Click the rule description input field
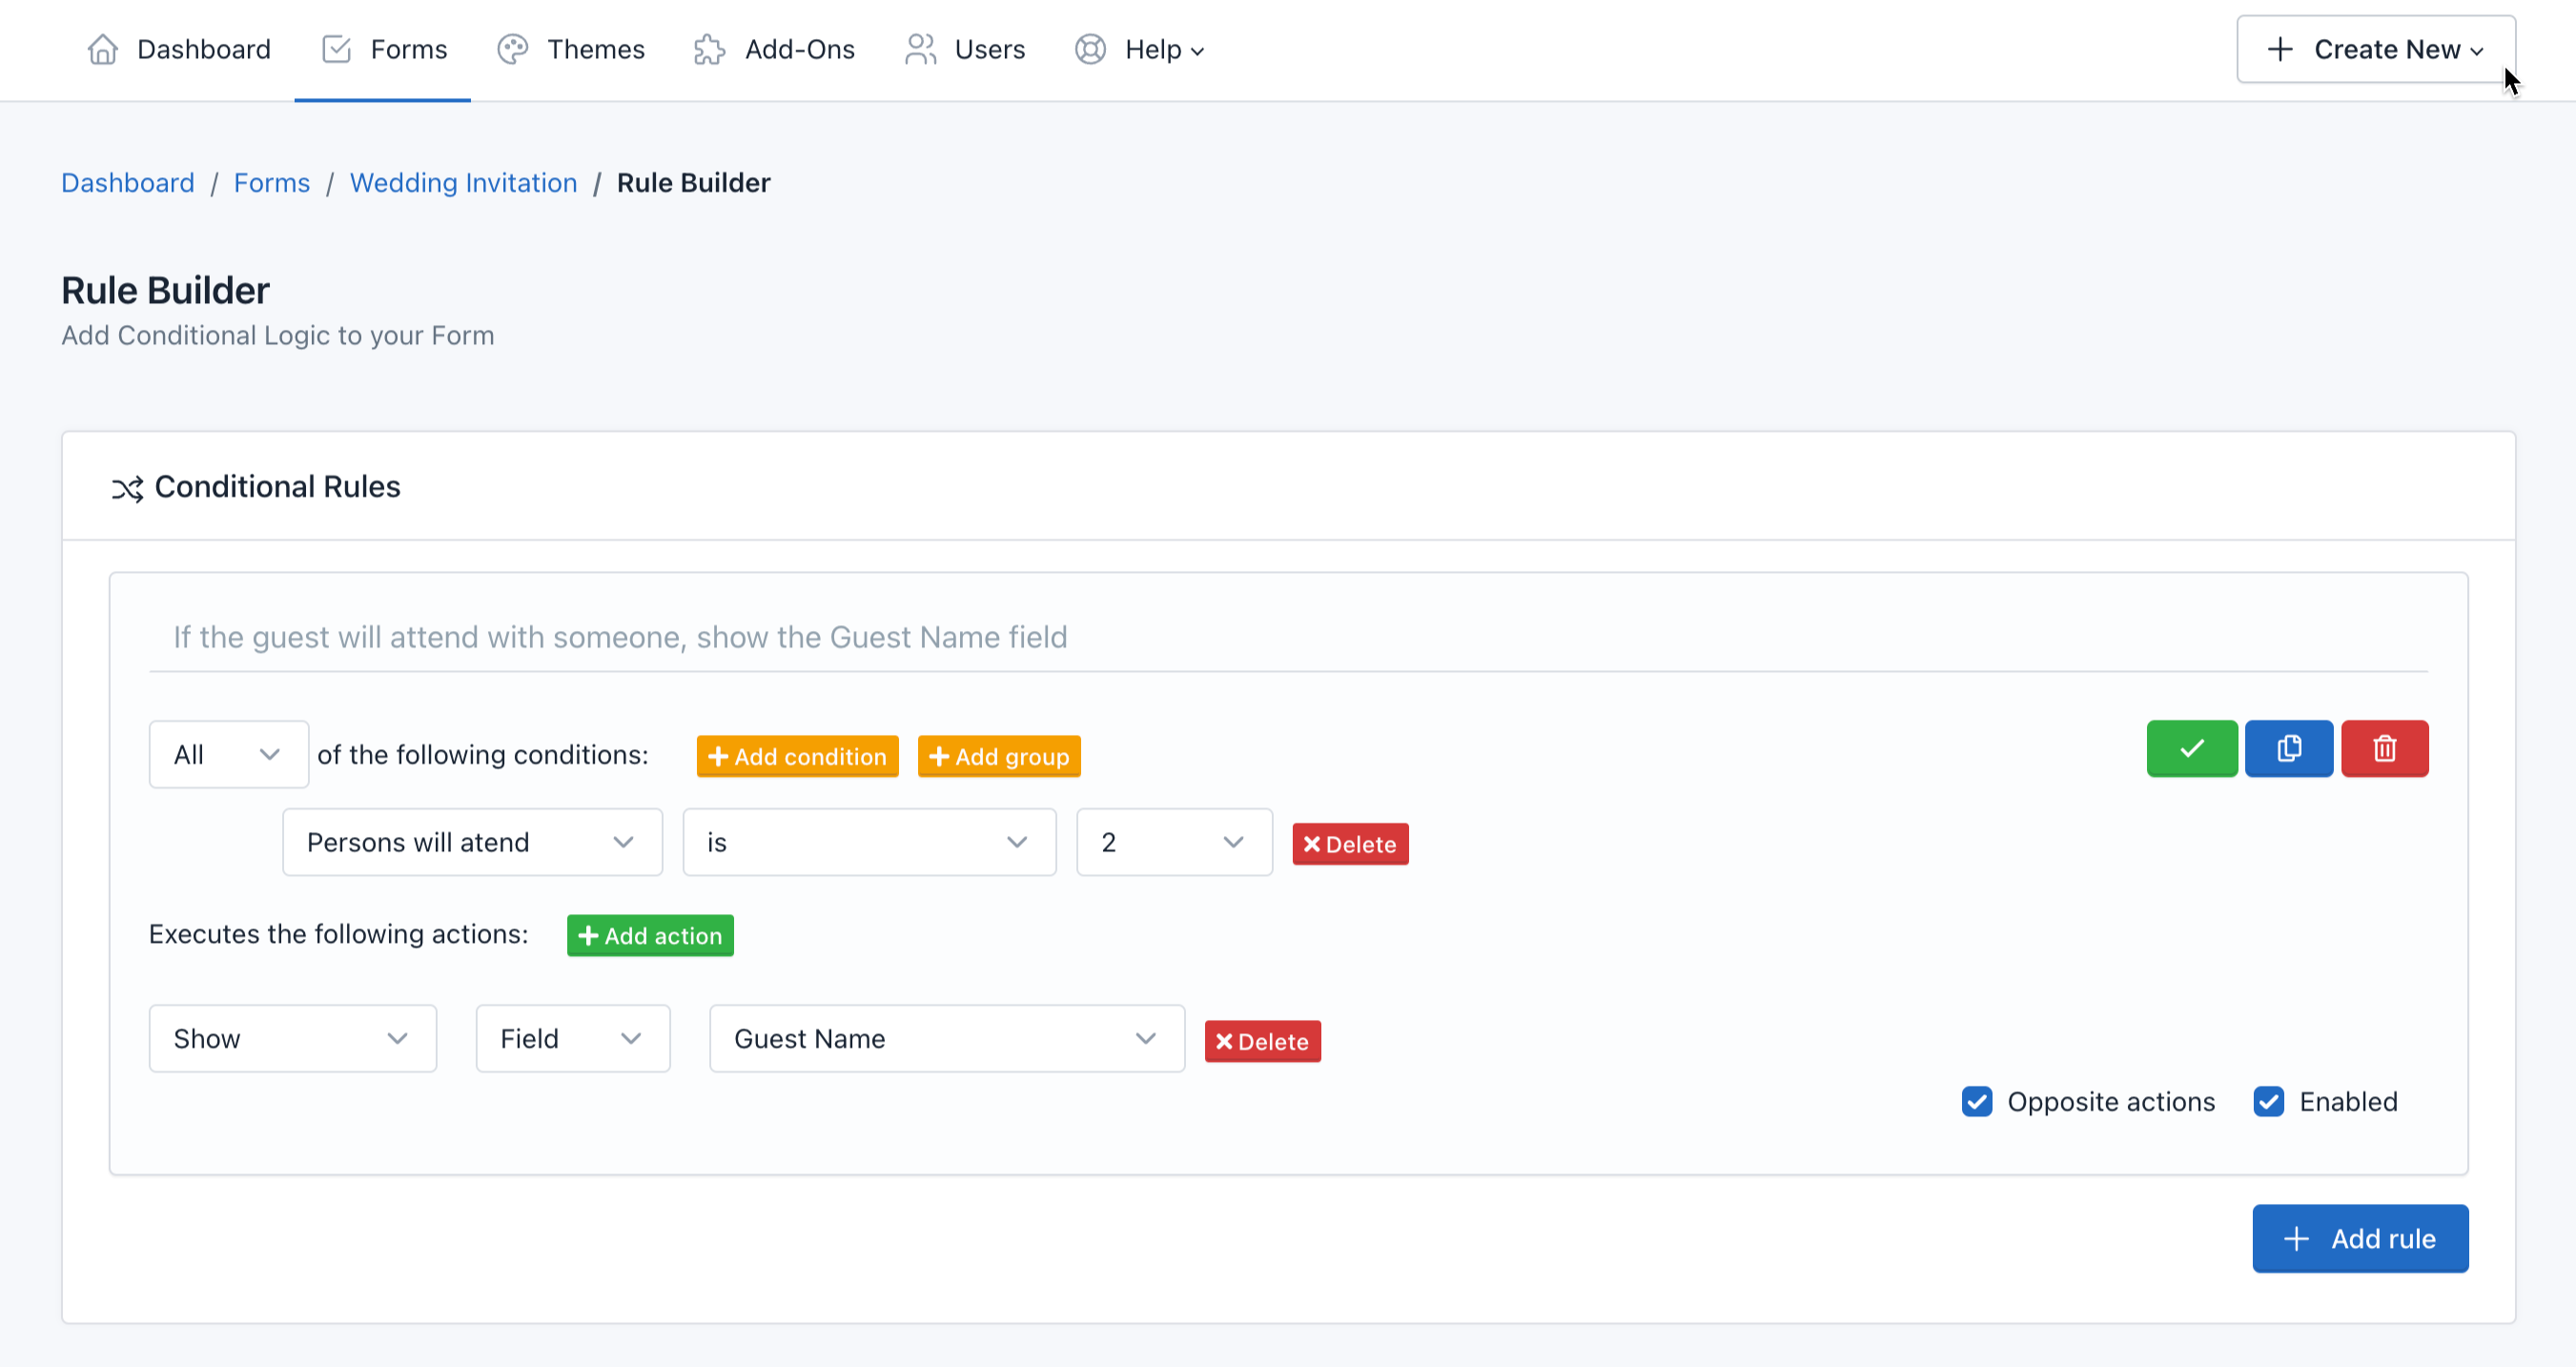2576x1367 pixels. click(x=1200, y=637)
